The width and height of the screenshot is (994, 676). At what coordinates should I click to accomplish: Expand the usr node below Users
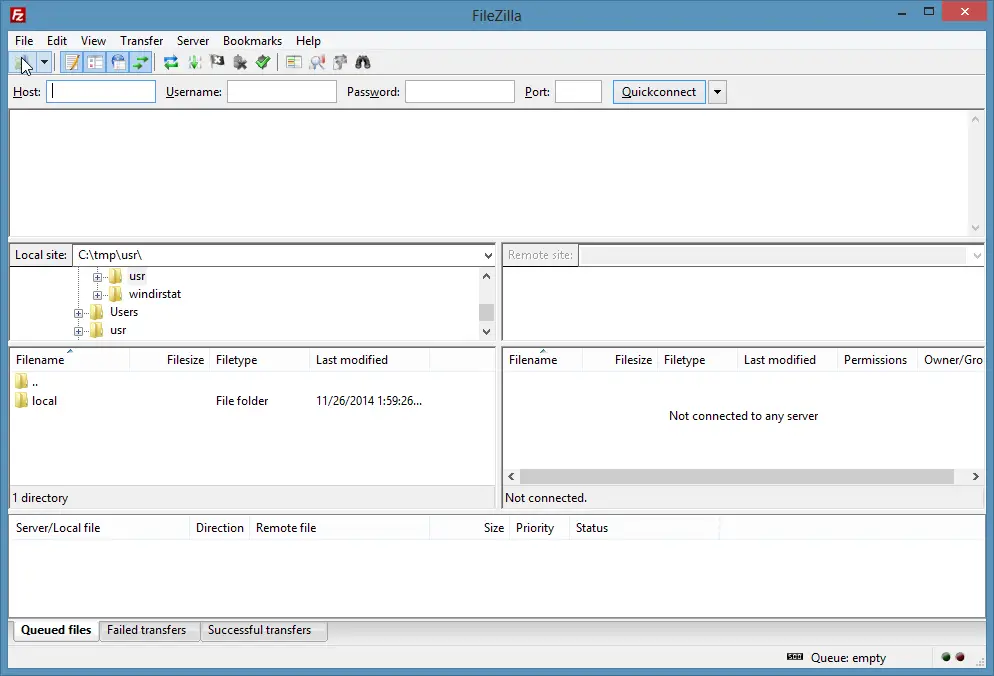tap(78, 331)
